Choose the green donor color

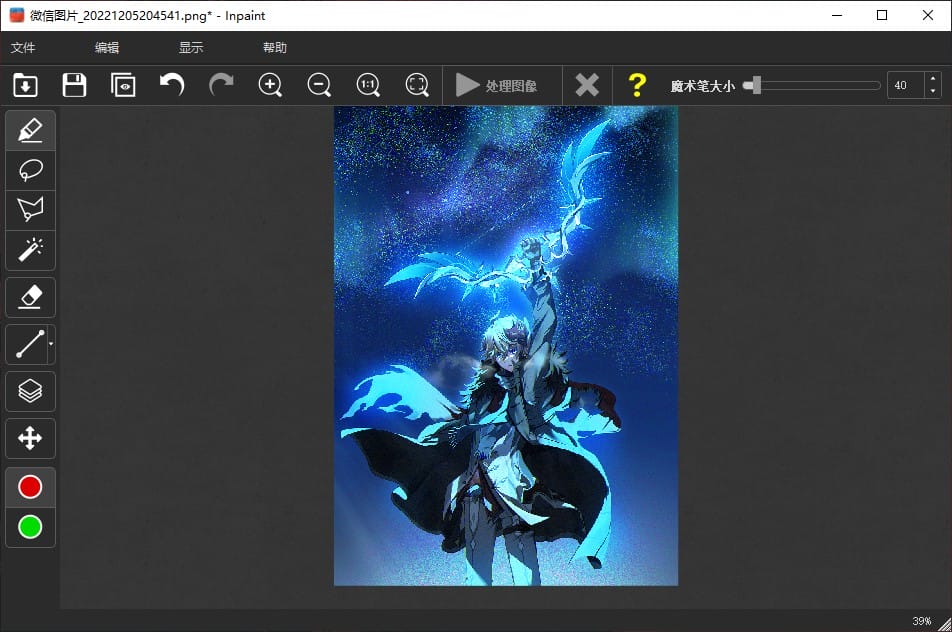tap(30, 527)
